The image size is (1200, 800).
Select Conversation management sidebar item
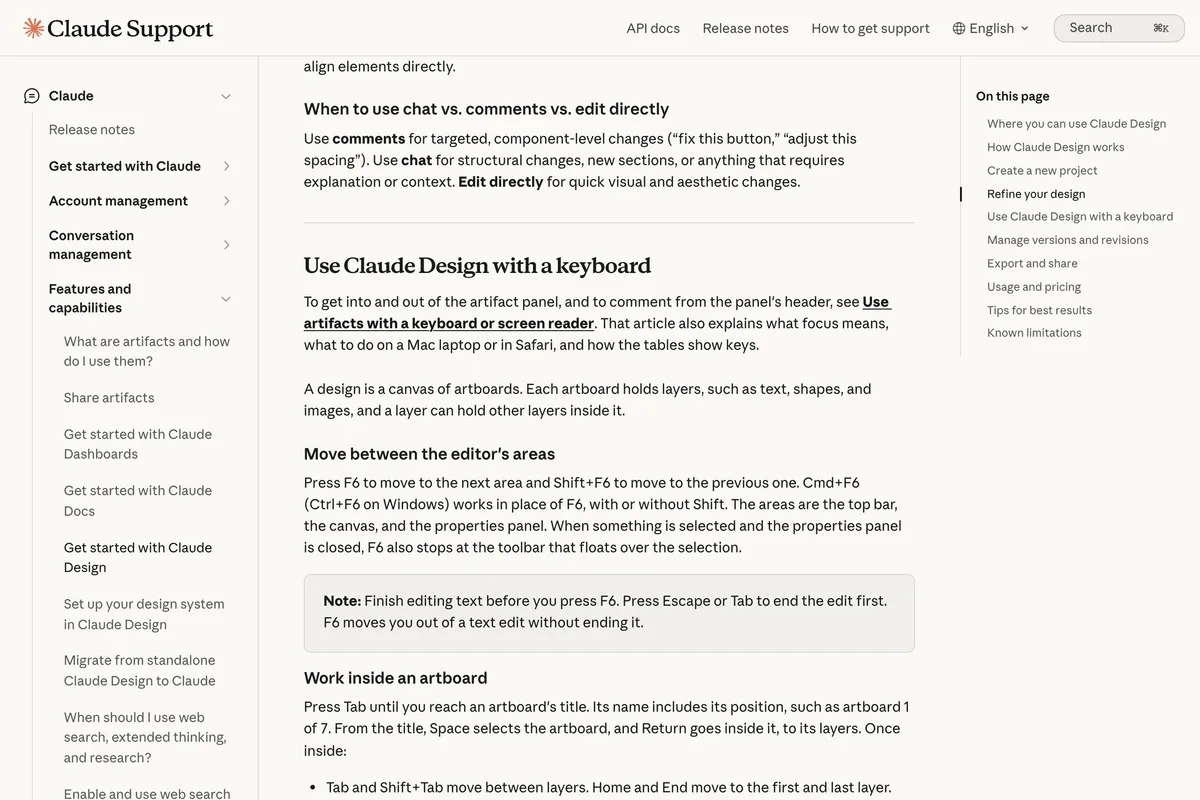pyautogui.click(x=91, y=245)
